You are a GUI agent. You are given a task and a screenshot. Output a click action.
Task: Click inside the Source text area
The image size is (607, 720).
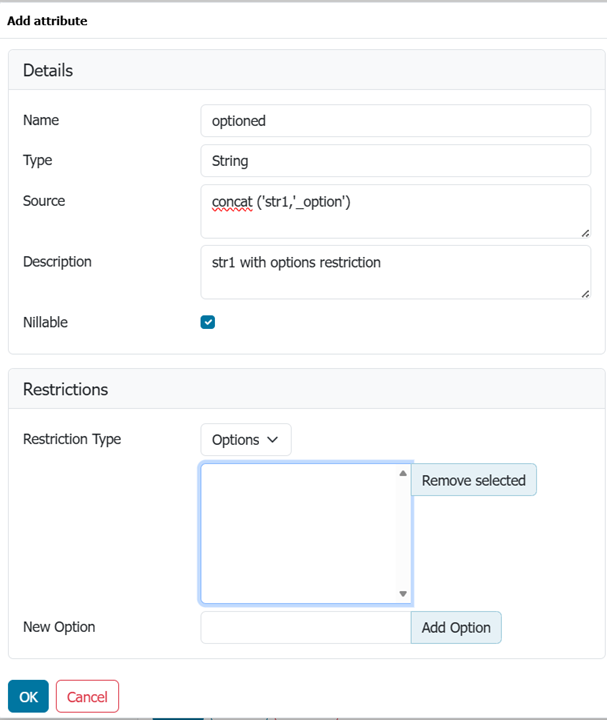tap(395, 211)
